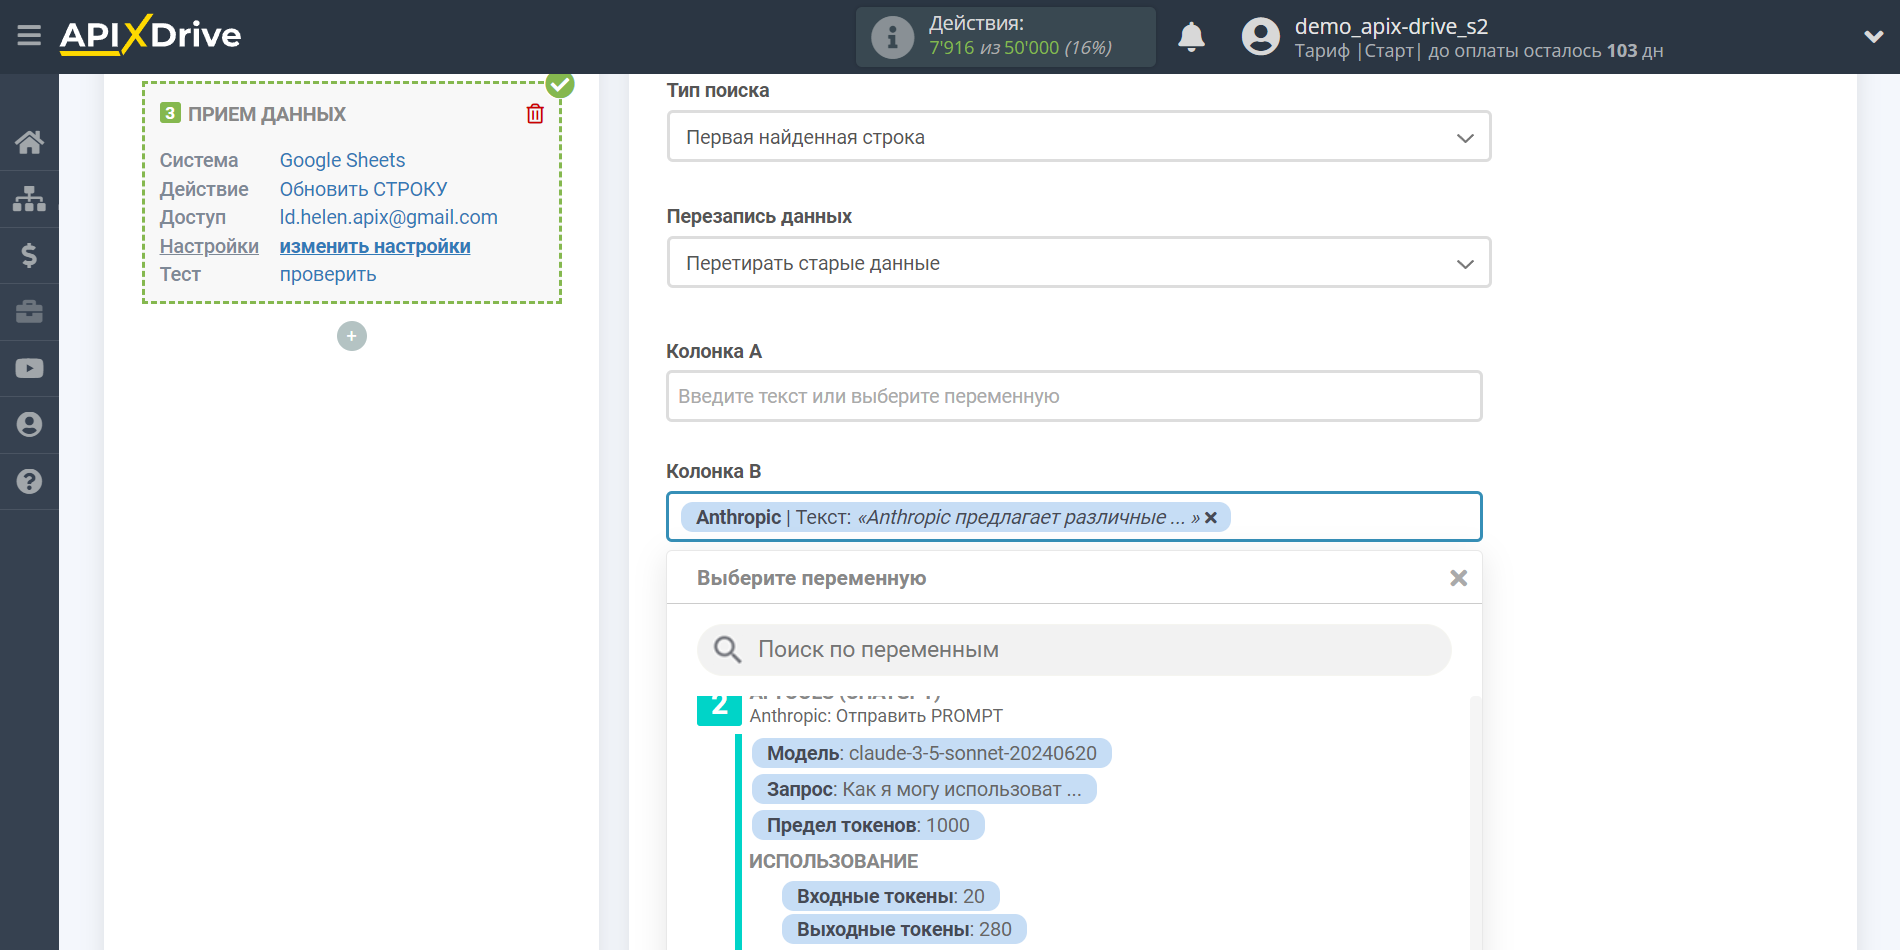
Task: Select the Предел токенов variable
Action: tap(868, 825)
